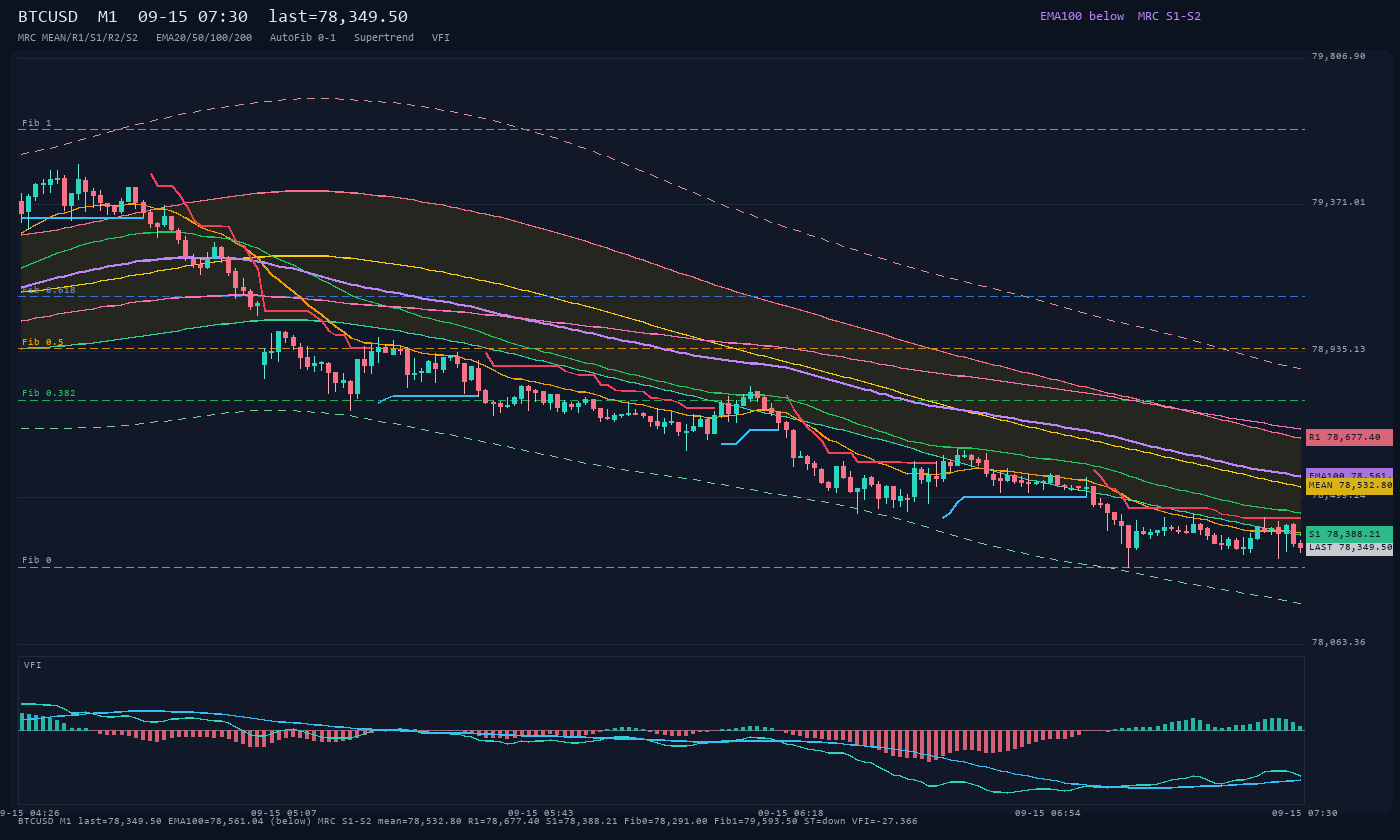
Task: Select the green S1 78,388.21 price tag
Action: 1349,534
